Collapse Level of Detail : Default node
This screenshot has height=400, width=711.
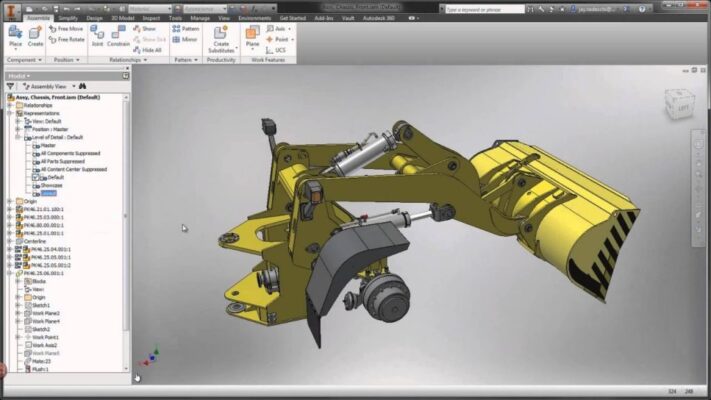(18, 137)
